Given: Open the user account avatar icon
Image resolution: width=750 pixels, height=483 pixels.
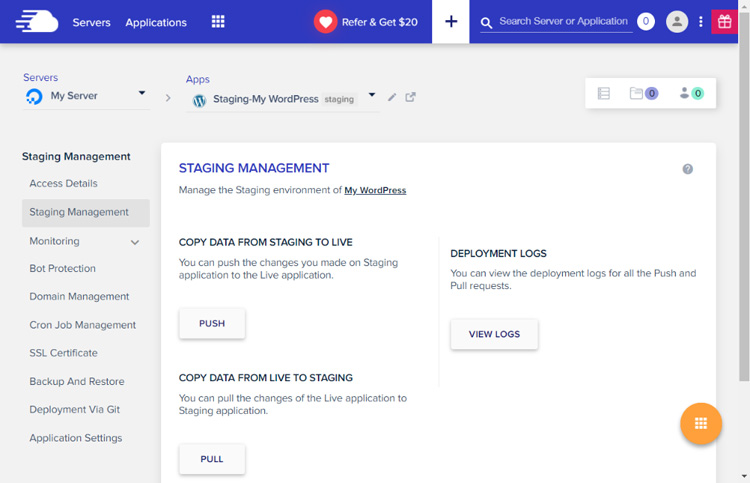Looking at the screenshot, I should point(677,22).
